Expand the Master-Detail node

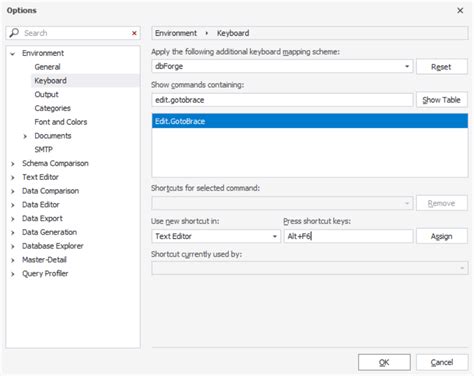(13, 260)
